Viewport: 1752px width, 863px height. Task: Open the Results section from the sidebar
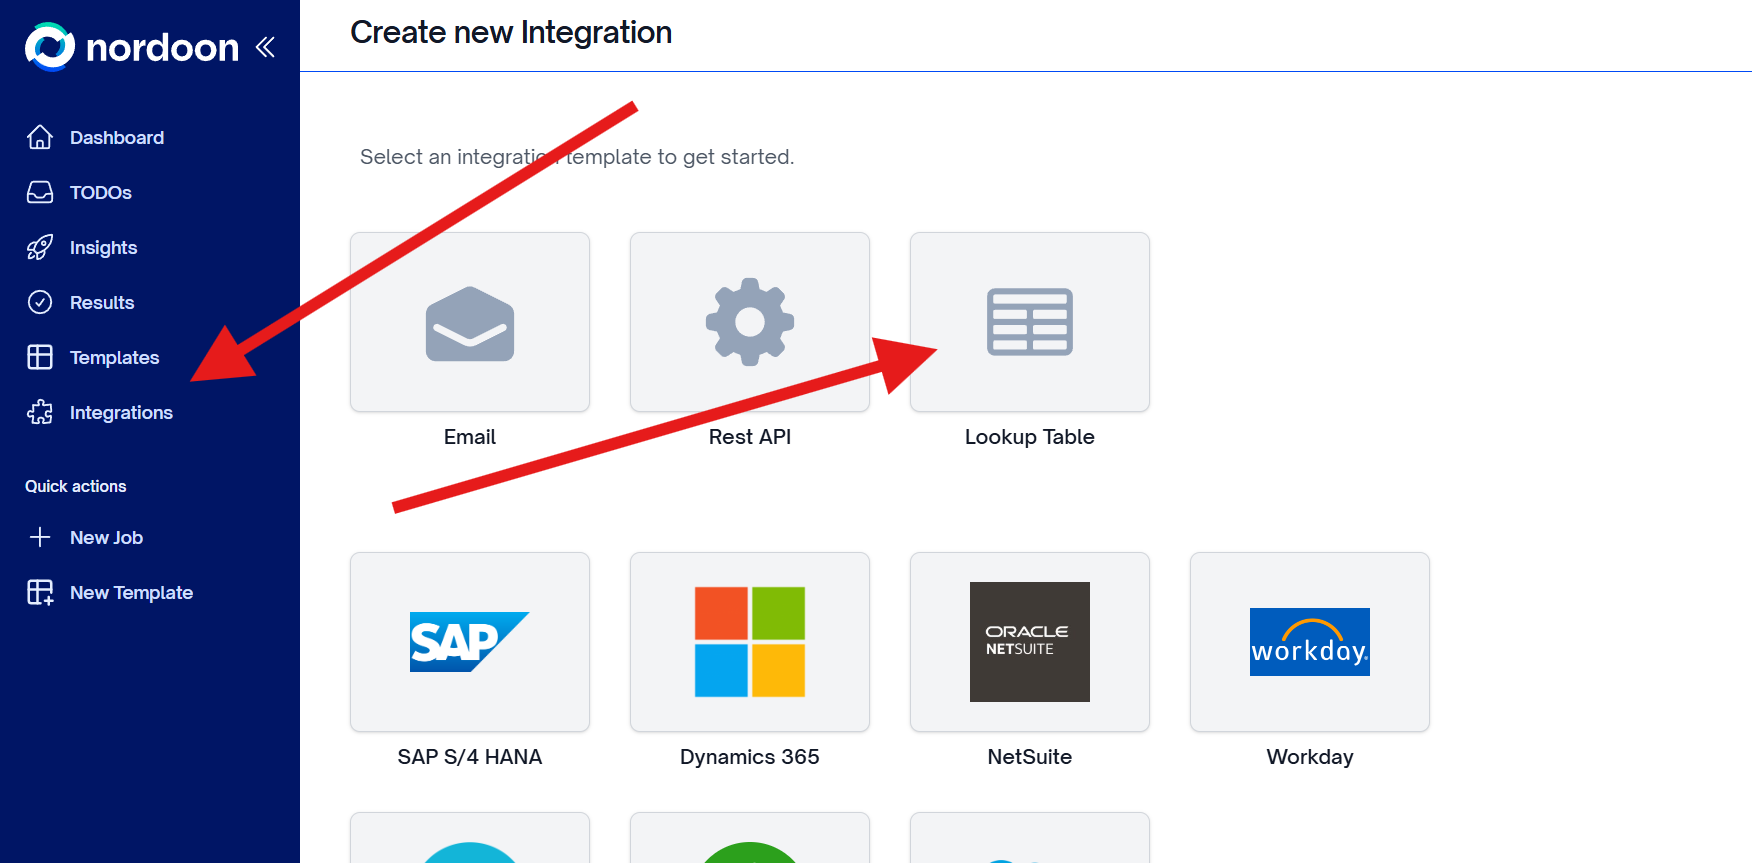click(101, 302)
